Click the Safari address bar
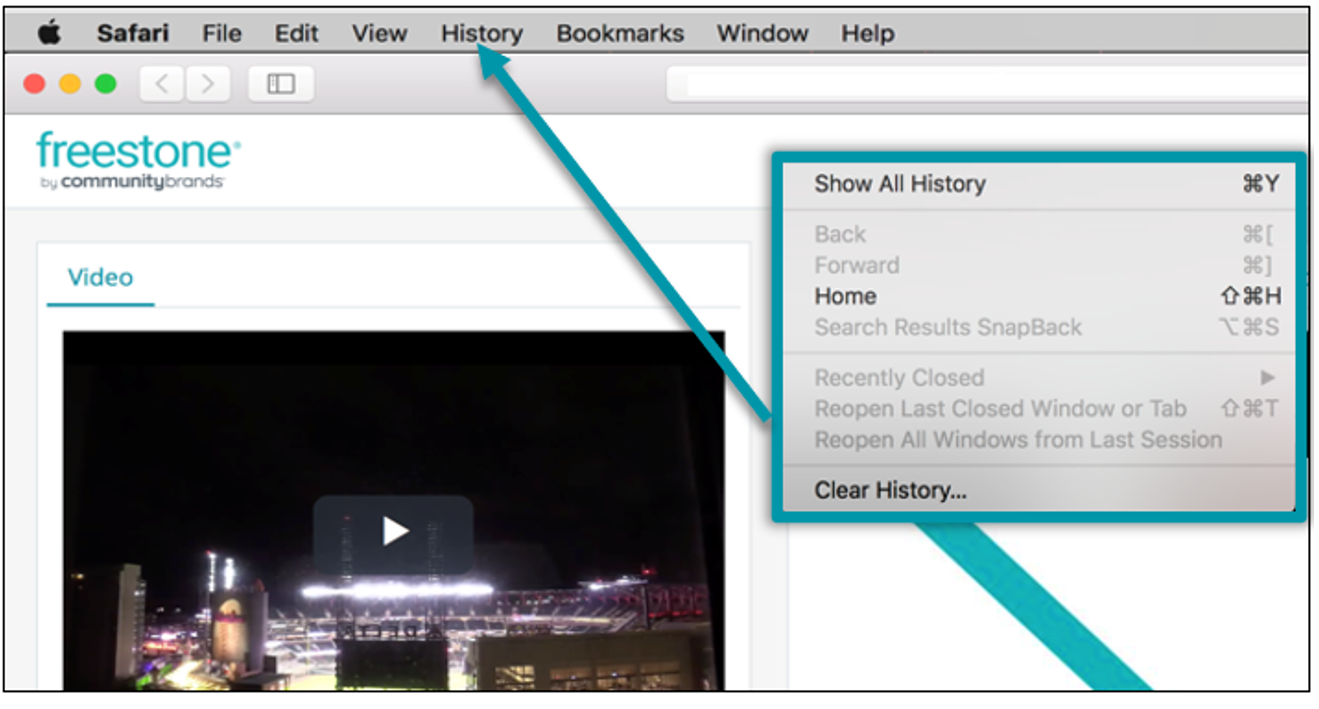Viewport: 1319px width, 709px height. coord(987,84)
